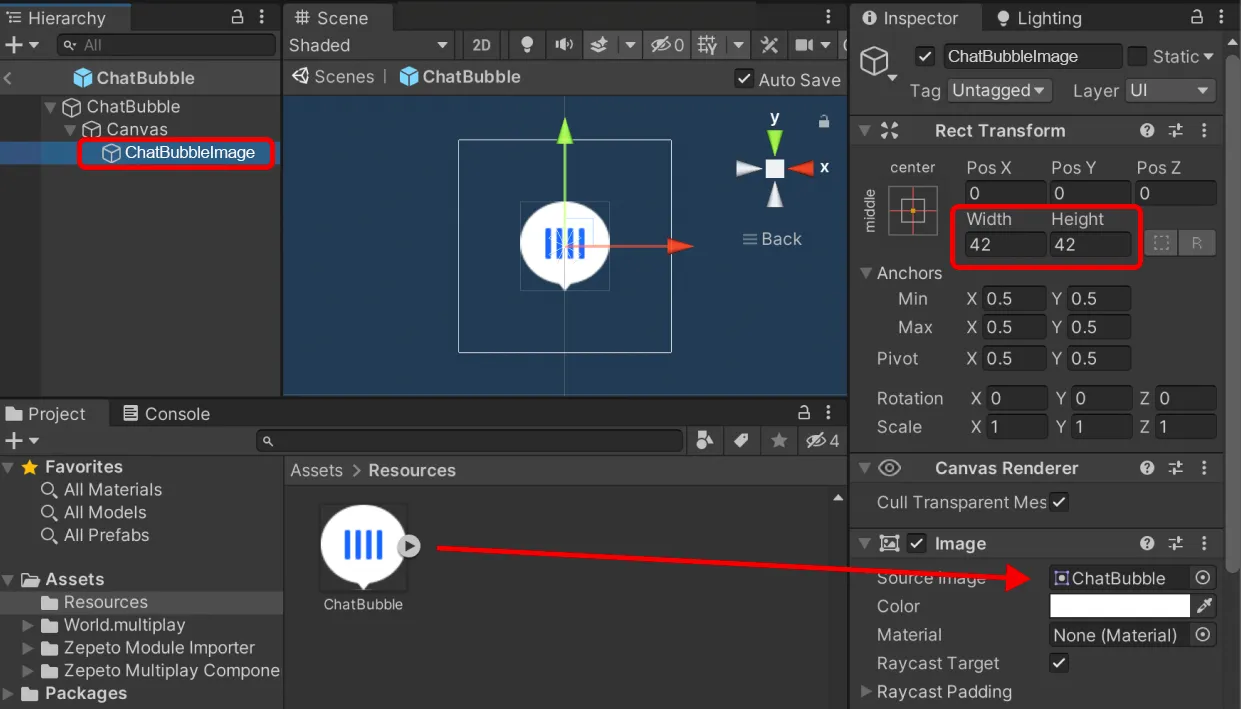Toggle Rect Transform blueprint mode button
This screenshot has height=709, width=1241.
pyautogui.click(x=1160, y=243)
